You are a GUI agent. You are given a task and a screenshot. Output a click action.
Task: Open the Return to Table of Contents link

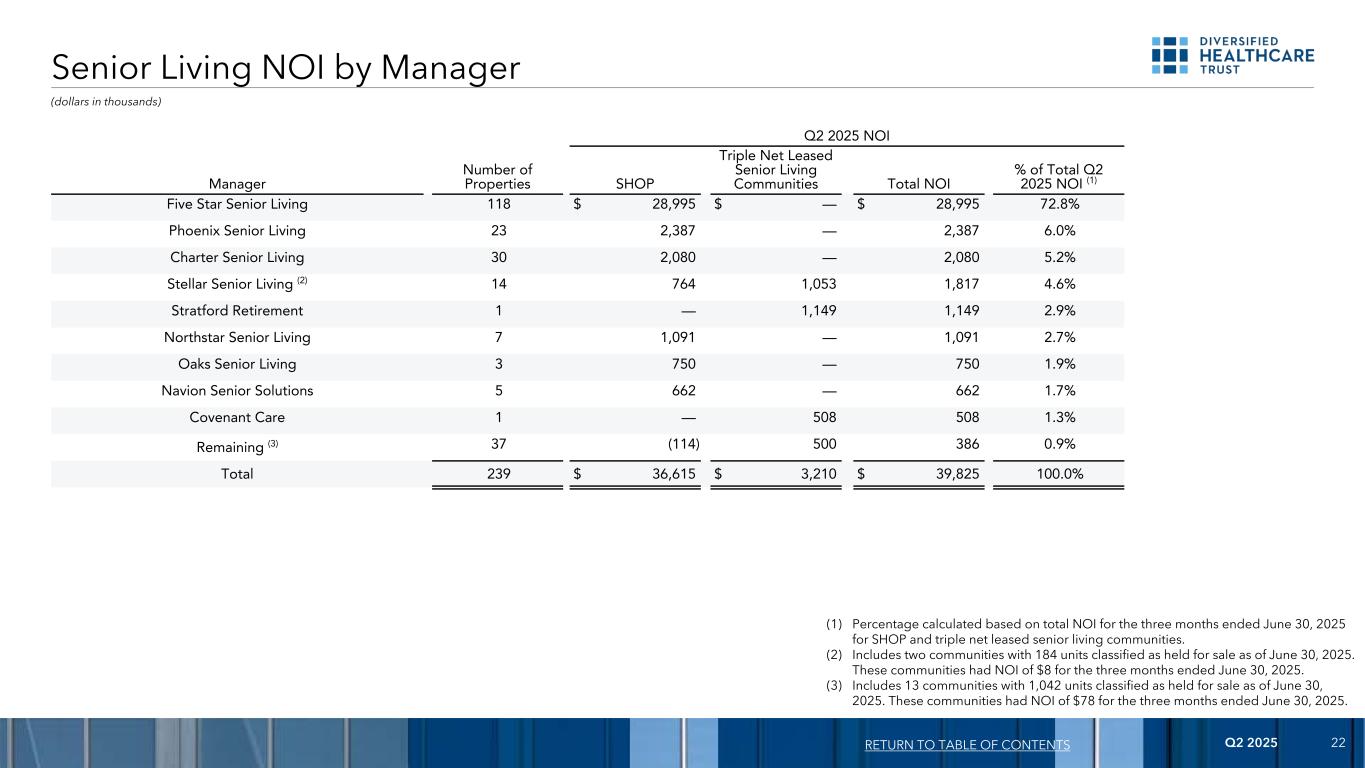(964, 745)
